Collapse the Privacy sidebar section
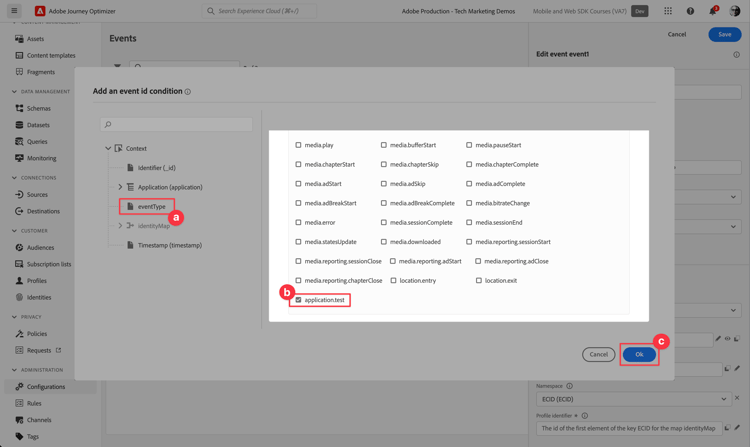The width and height of the screenshot is (750, 447). [14, 317]
